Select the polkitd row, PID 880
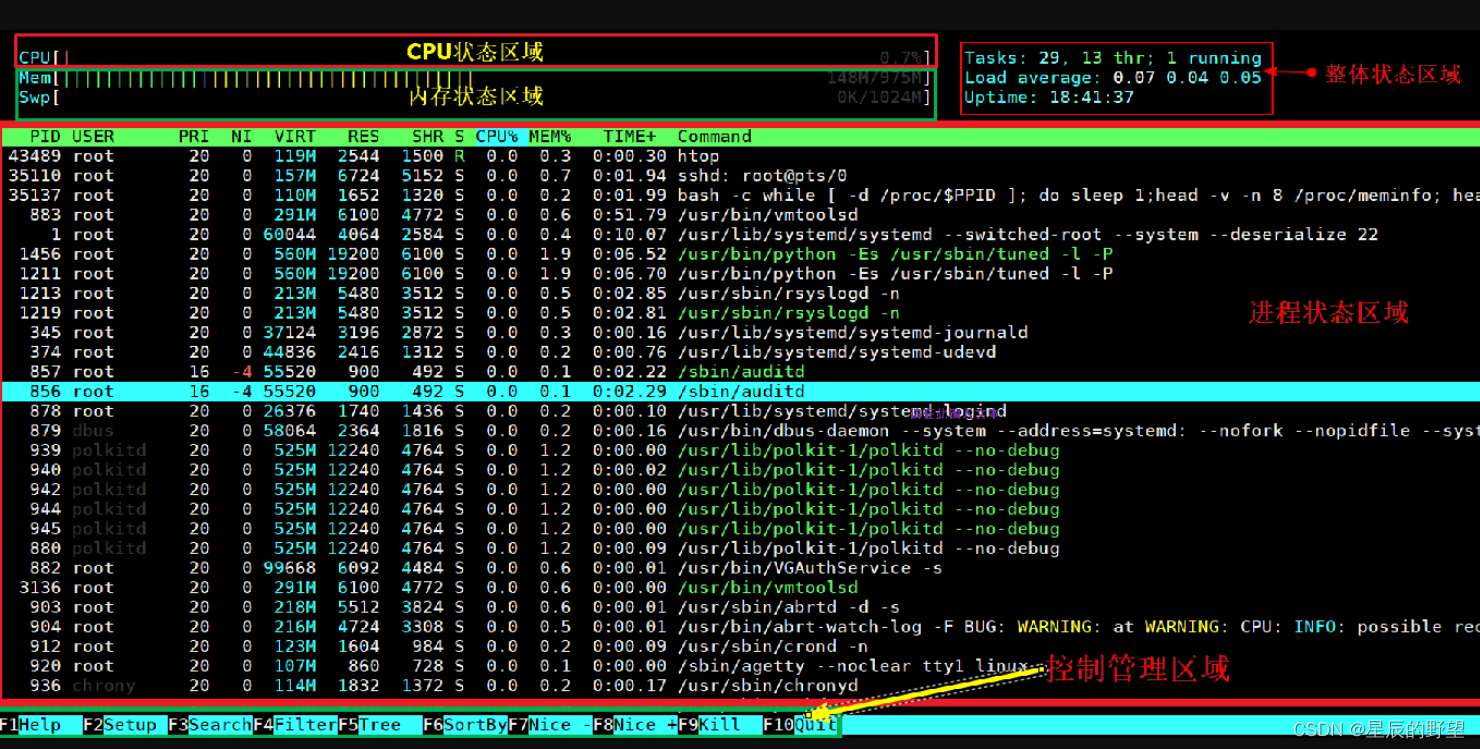The height and width of the screenshot is (749, 1480). pyautogui.click(x=740, y=549)
